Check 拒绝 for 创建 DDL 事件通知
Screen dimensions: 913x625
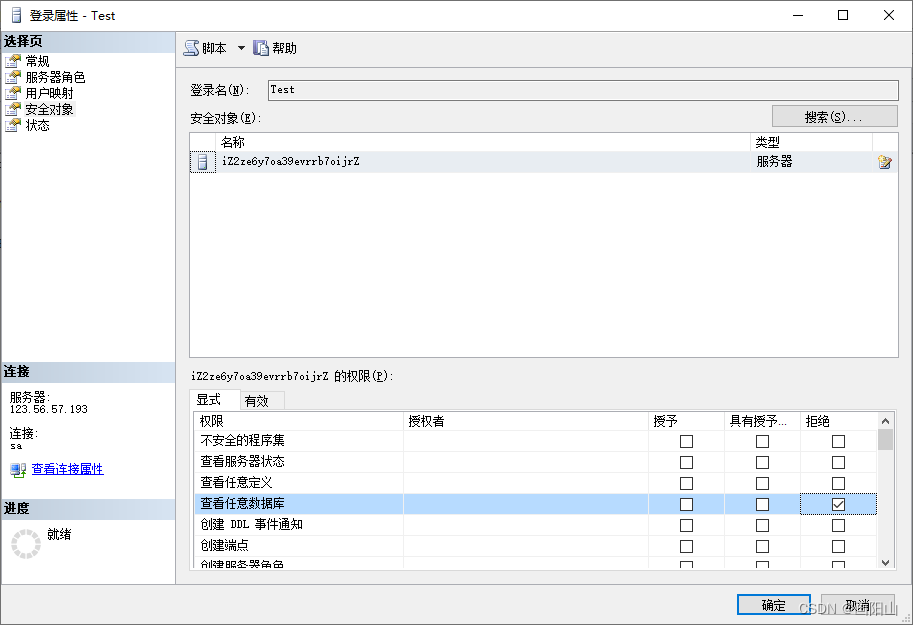838,525
